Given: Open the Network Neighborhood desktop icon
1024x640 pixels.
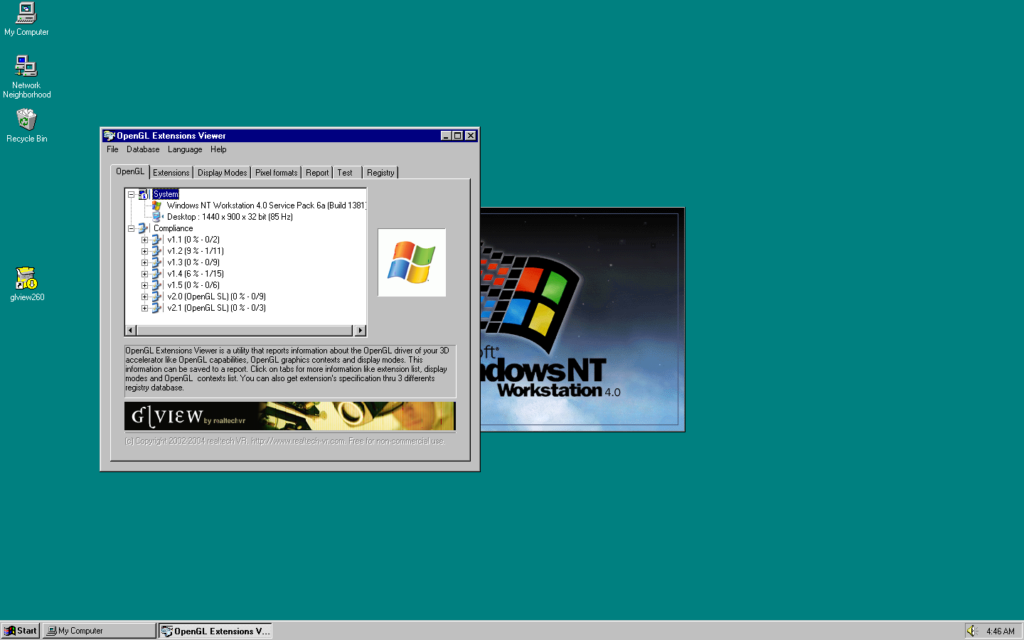Looking at the screenshot, I should click(26, 67).
